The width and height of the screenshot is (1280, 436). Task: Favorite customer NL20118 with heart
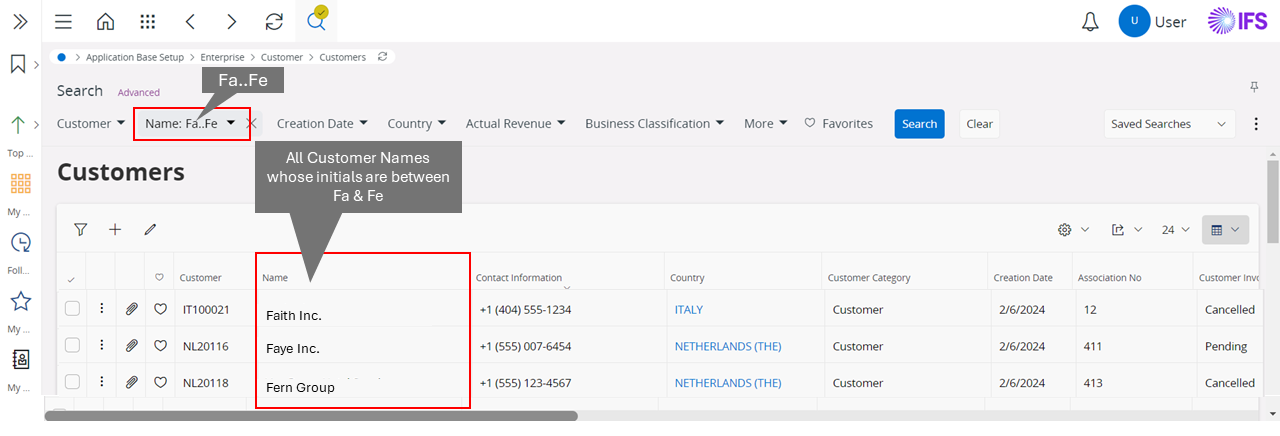160,382
